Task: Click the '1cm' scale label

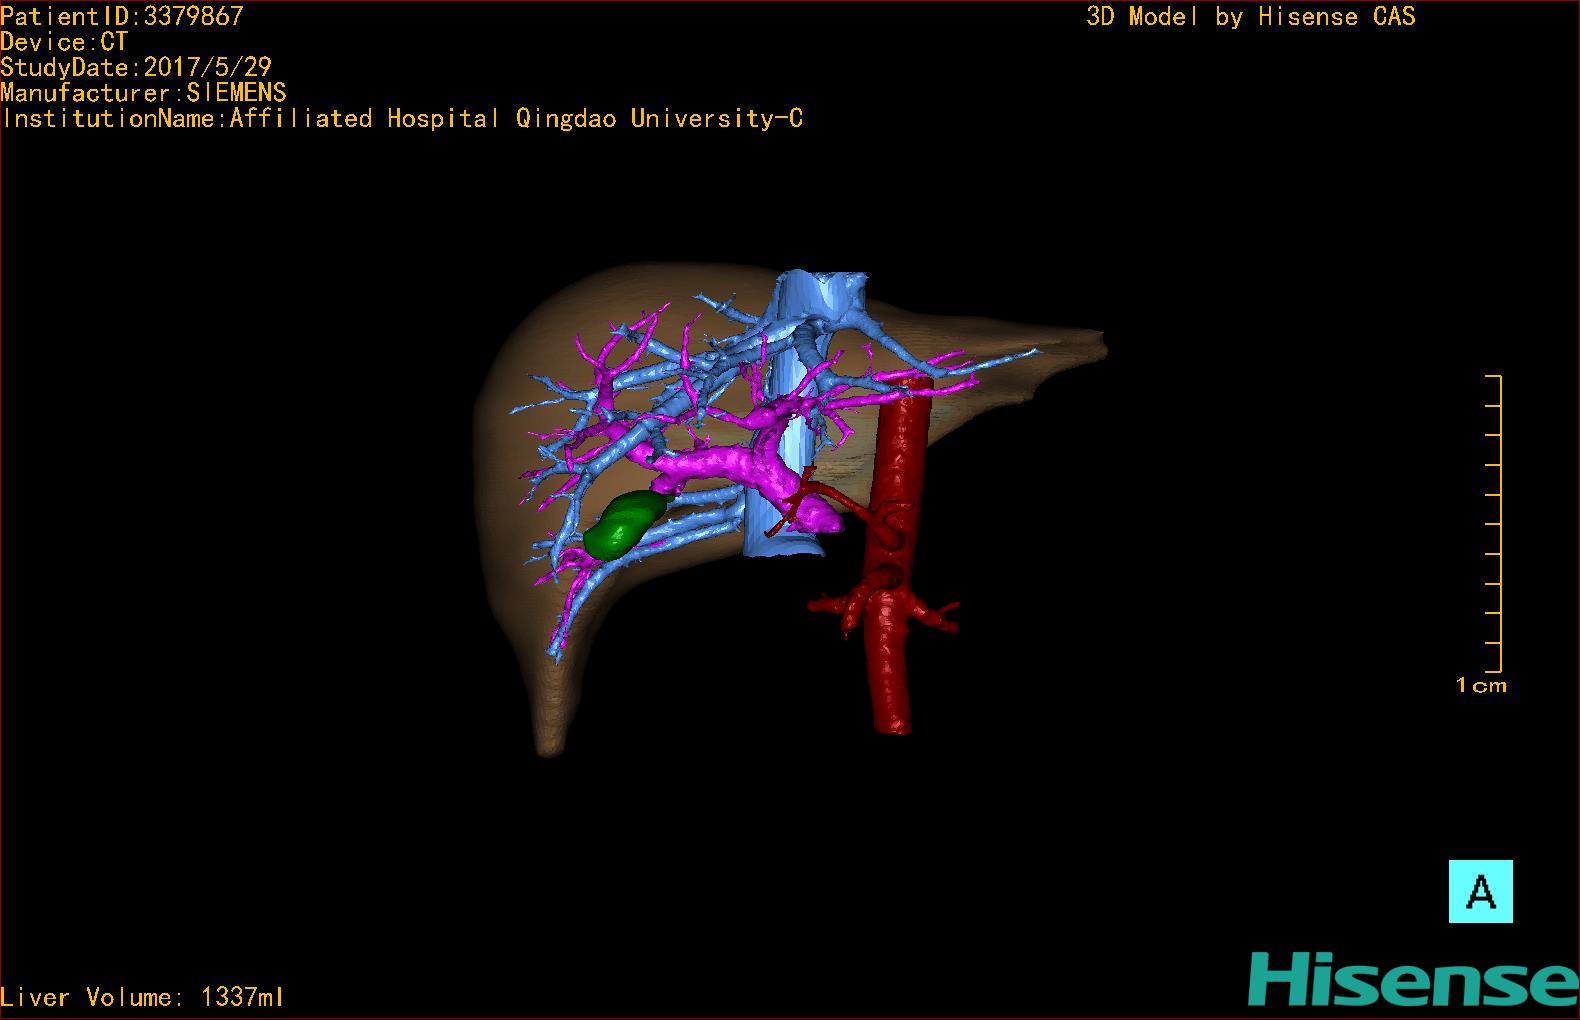Action: 1481,686
